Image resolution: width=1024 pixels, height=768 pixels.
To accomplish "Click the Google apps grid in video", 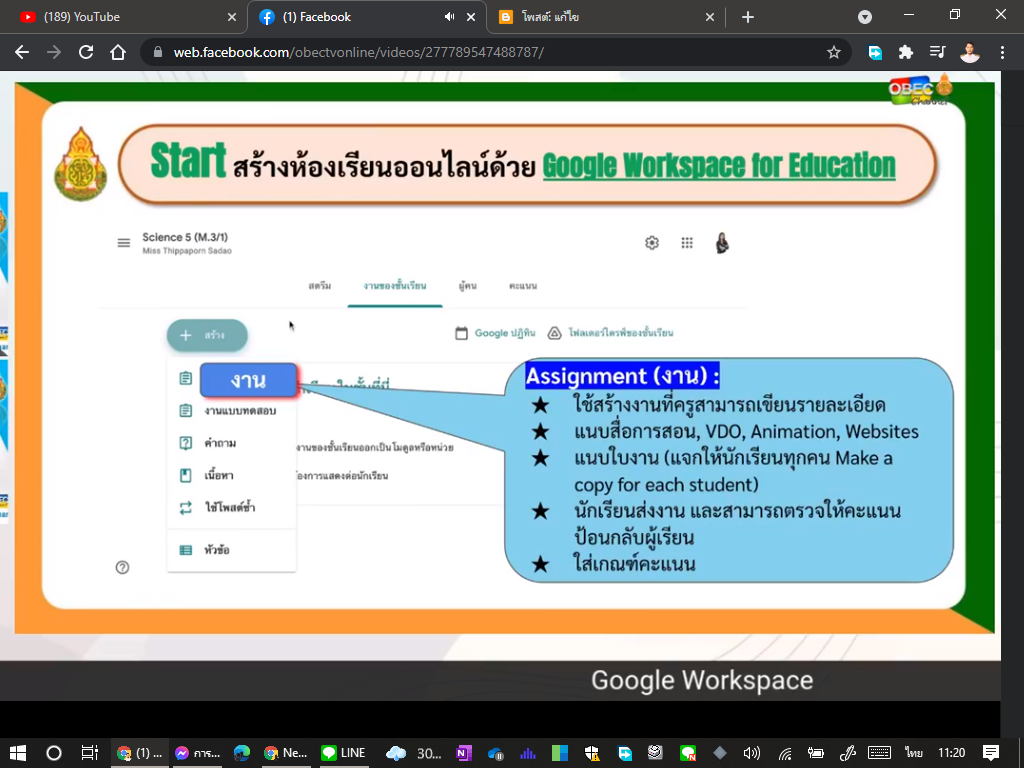I will click(687, 243).
